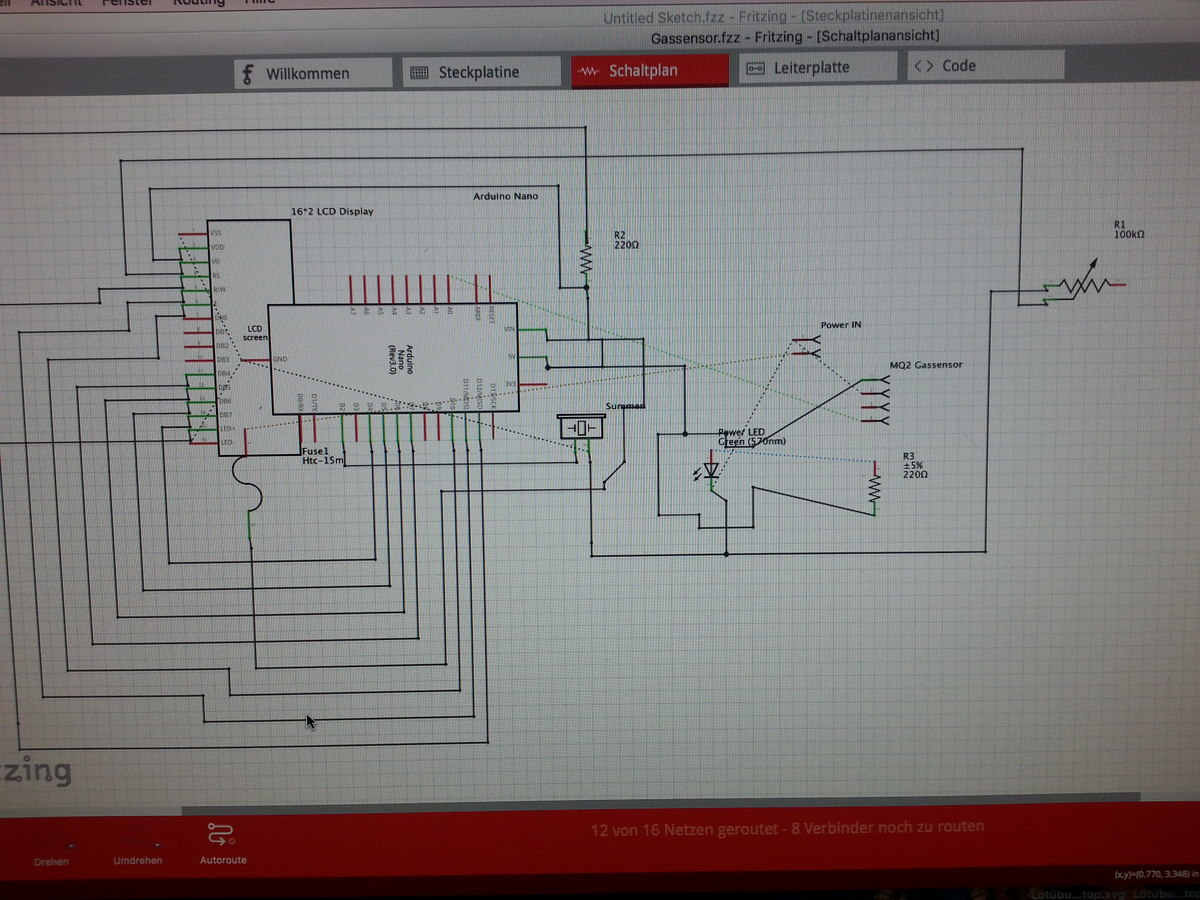Viewport: 1200px width, 900px height.
Task: Click the Power IN label
Action: [x=842, y=325]
